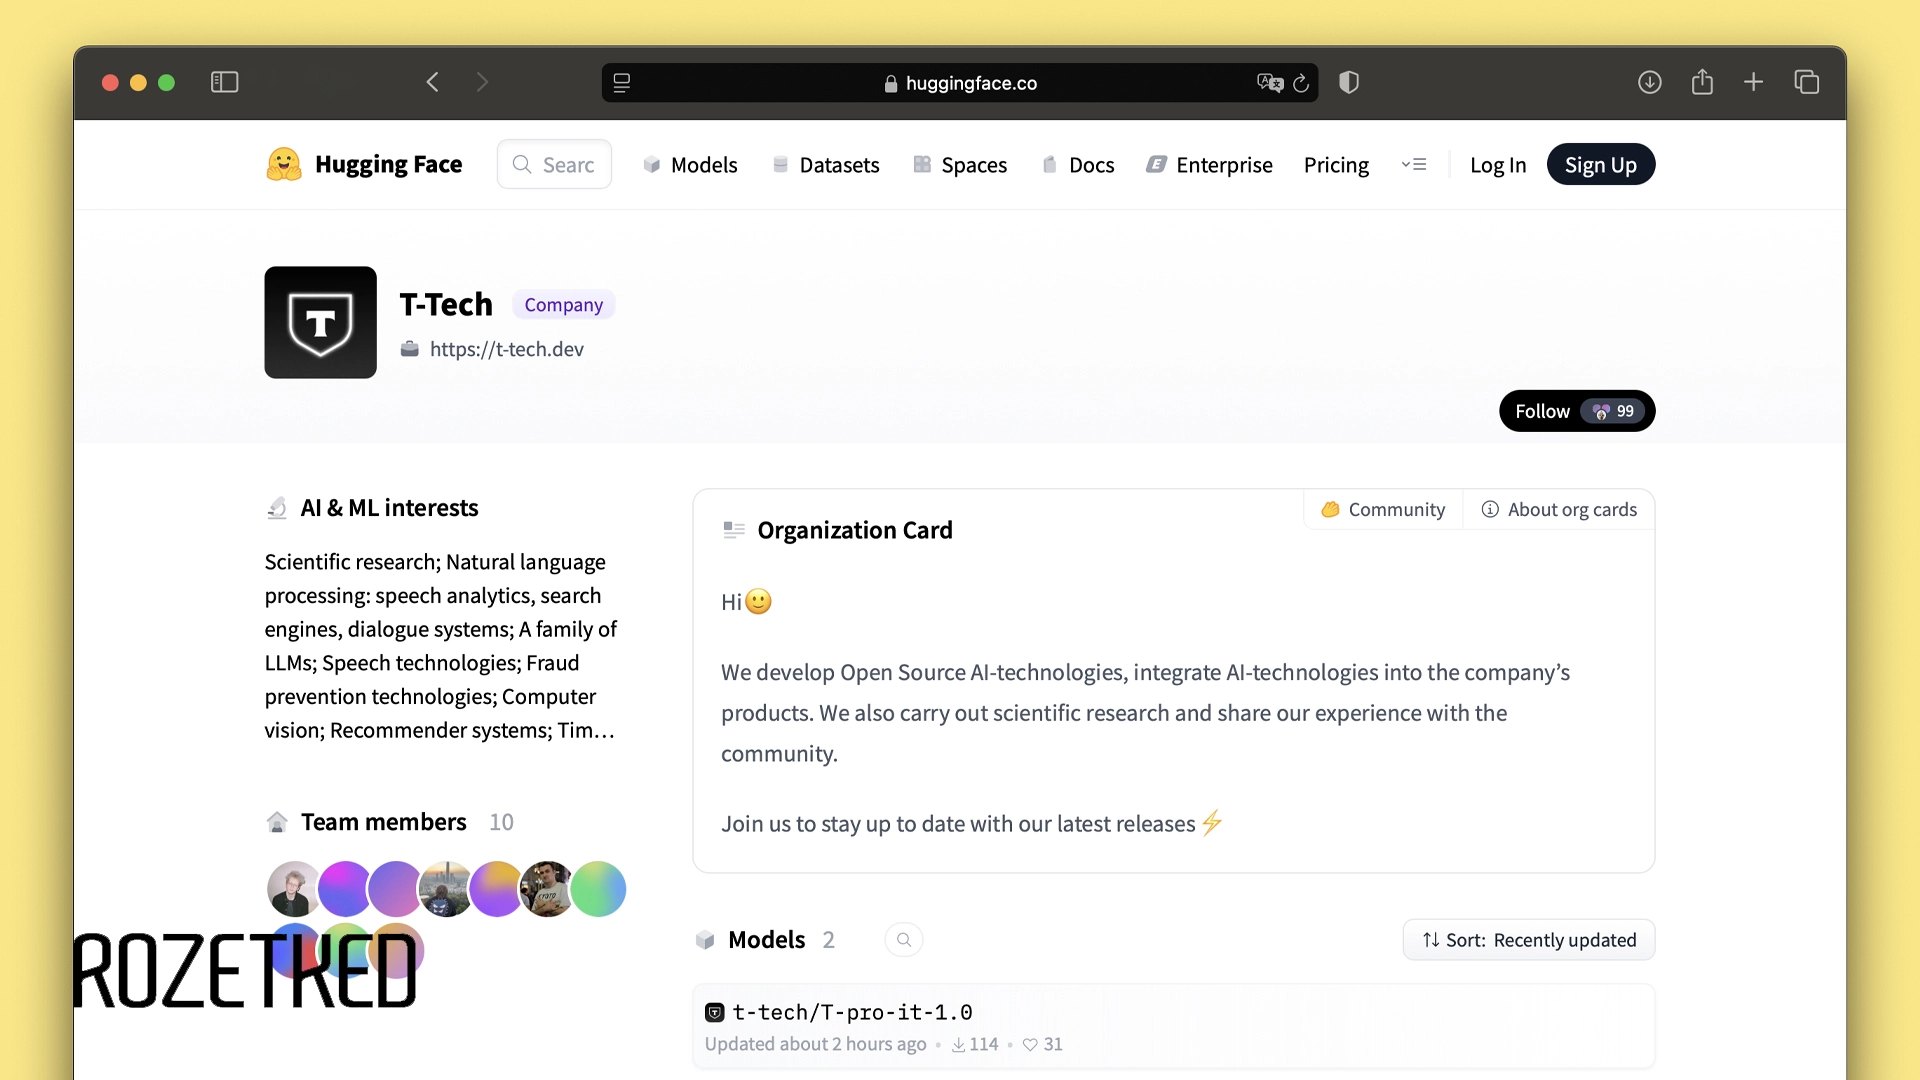Go back with Safari back arrow
The width and height of the screenshot is (1920, 1080).
(433, 82)
